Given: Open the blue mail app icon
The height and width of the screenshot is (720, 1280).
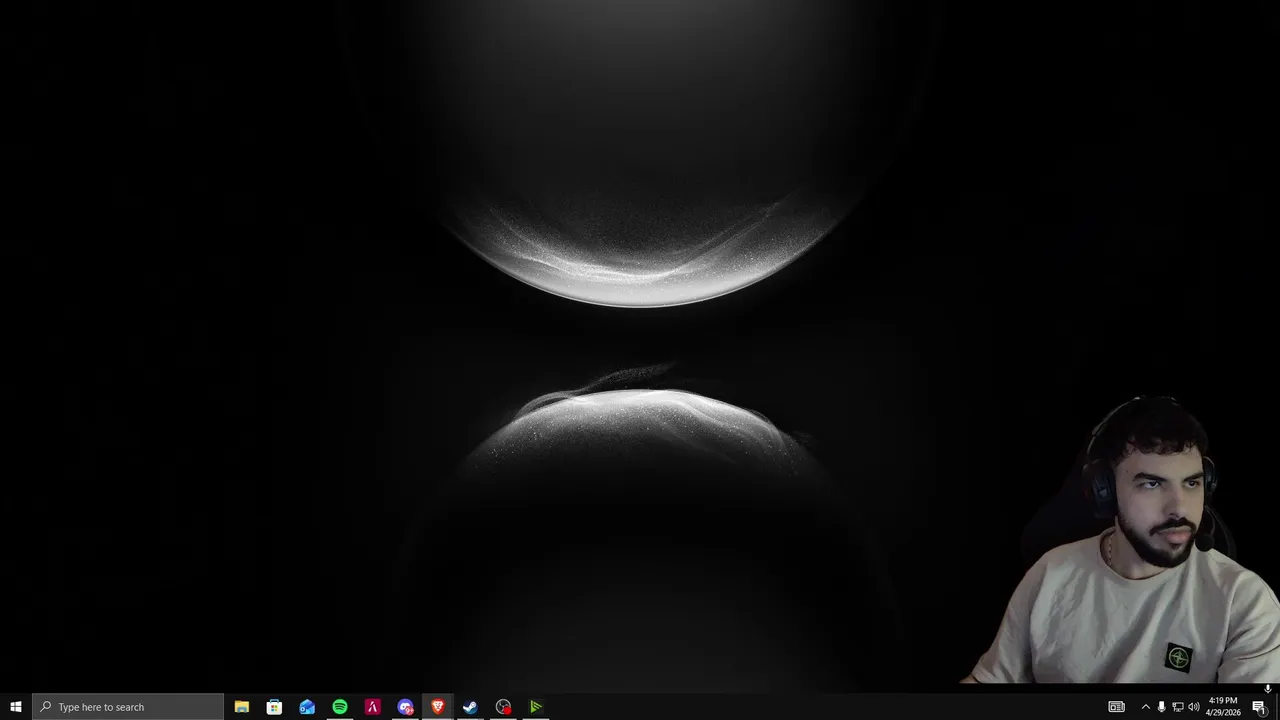Looking at the screenshot, I should [307, 707].
